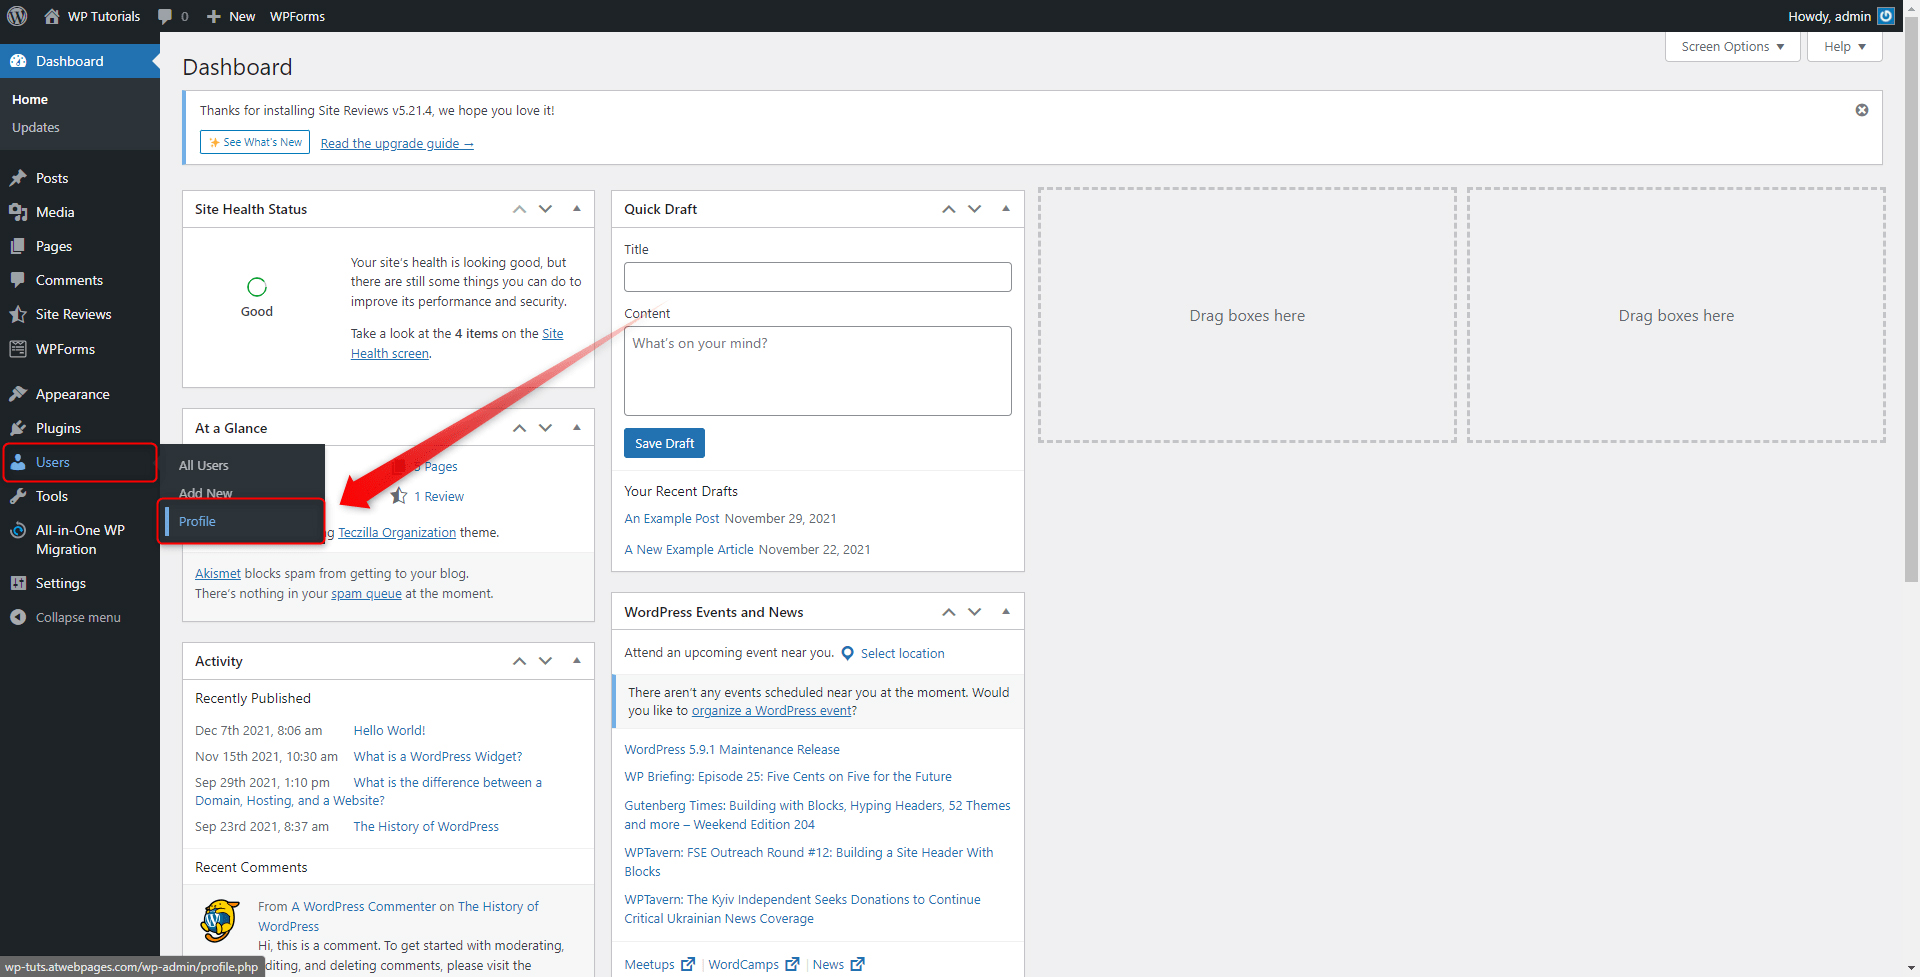Viewport: 1920px width, 977px height.
Task: Click the Quick Draft Title field
Action: click(818, 277)
